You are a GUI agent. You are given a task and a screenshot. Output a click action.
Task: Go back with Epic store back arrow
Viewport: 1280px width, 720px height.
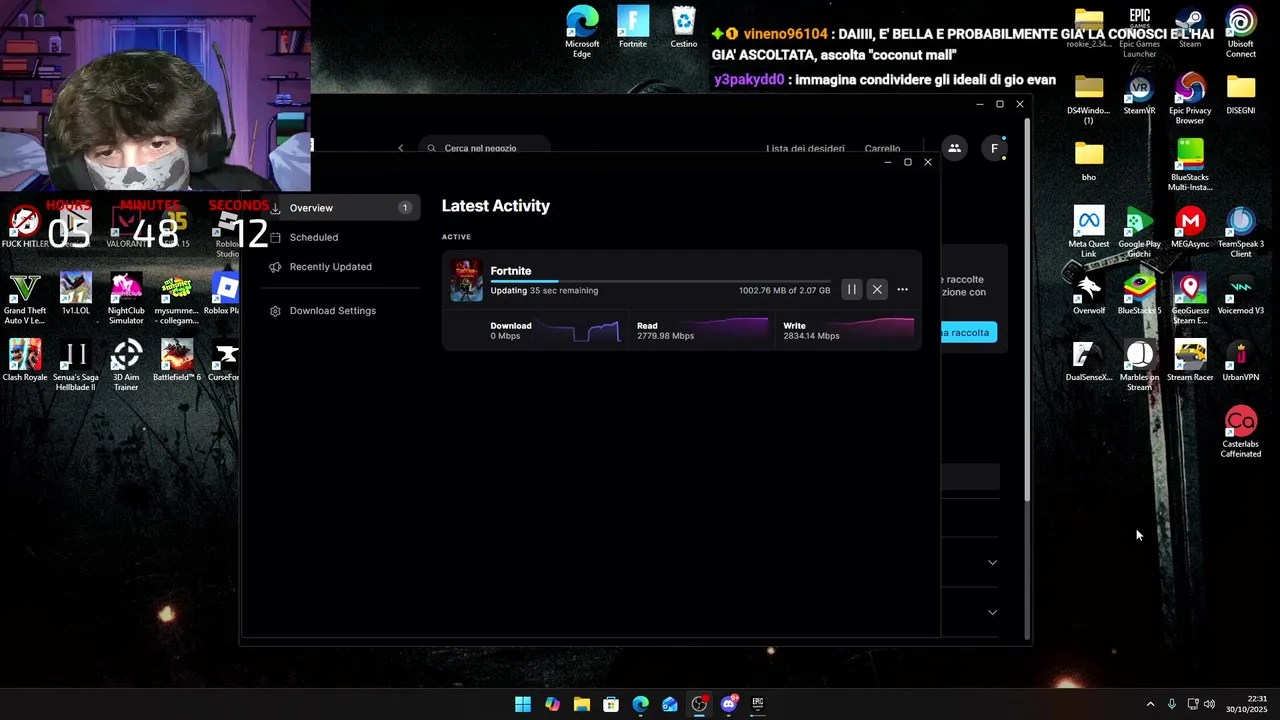coord(401,148)
